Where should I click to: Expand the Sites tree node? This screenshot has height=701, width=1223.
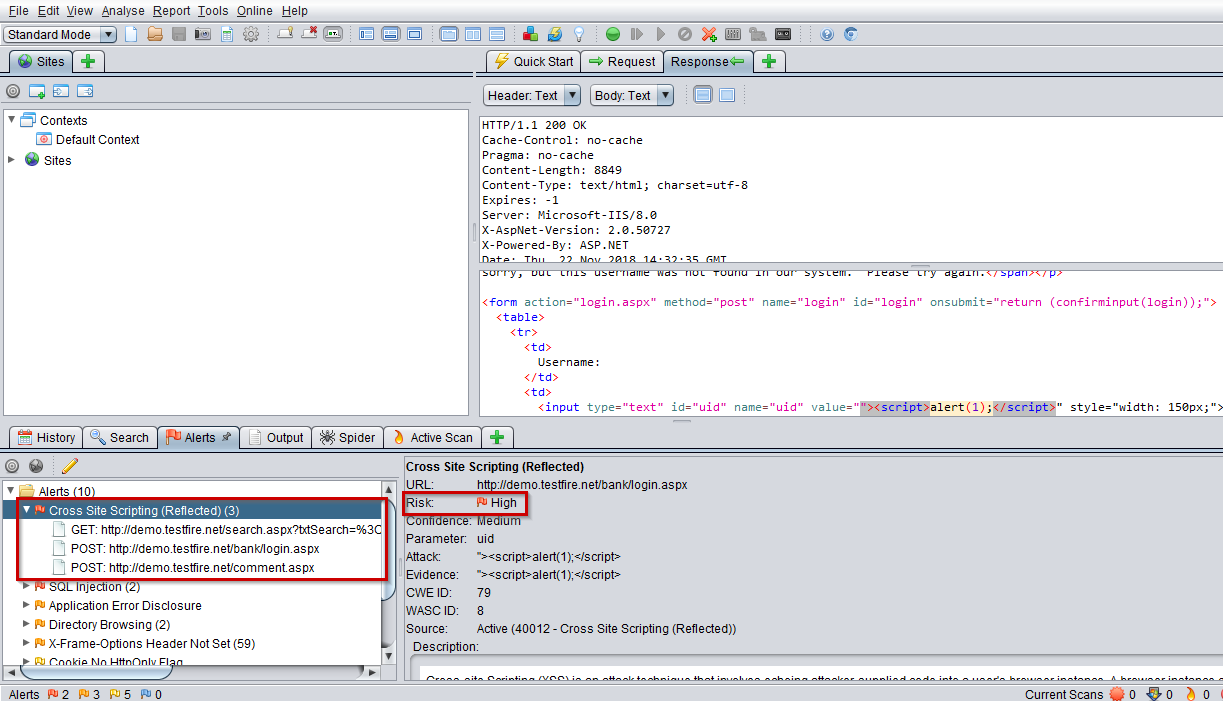pyautogui.click(x=12, y=160)
